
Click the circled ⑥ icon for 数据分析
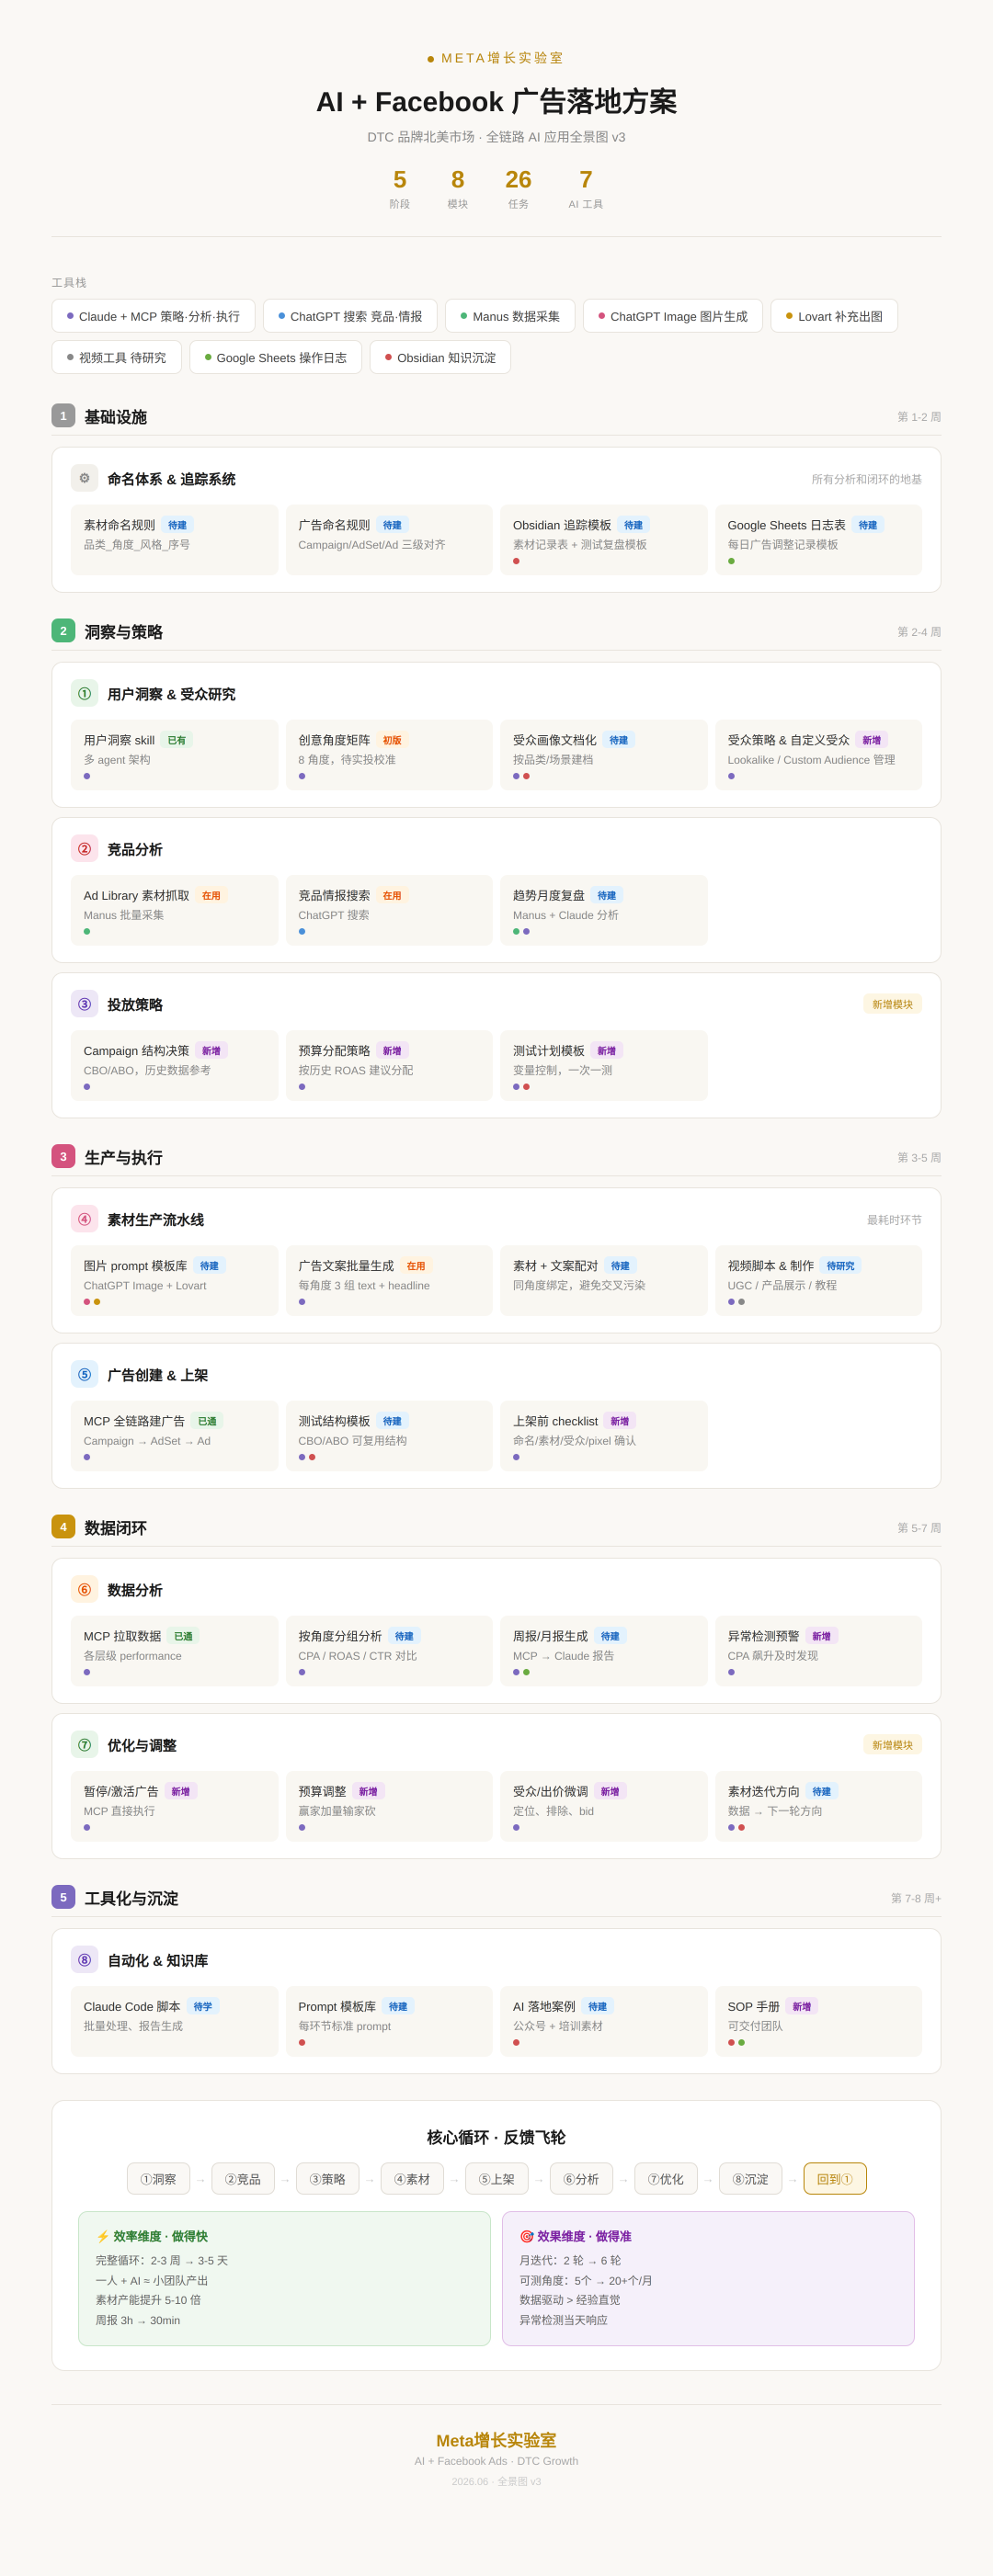tap(84, 1588)
